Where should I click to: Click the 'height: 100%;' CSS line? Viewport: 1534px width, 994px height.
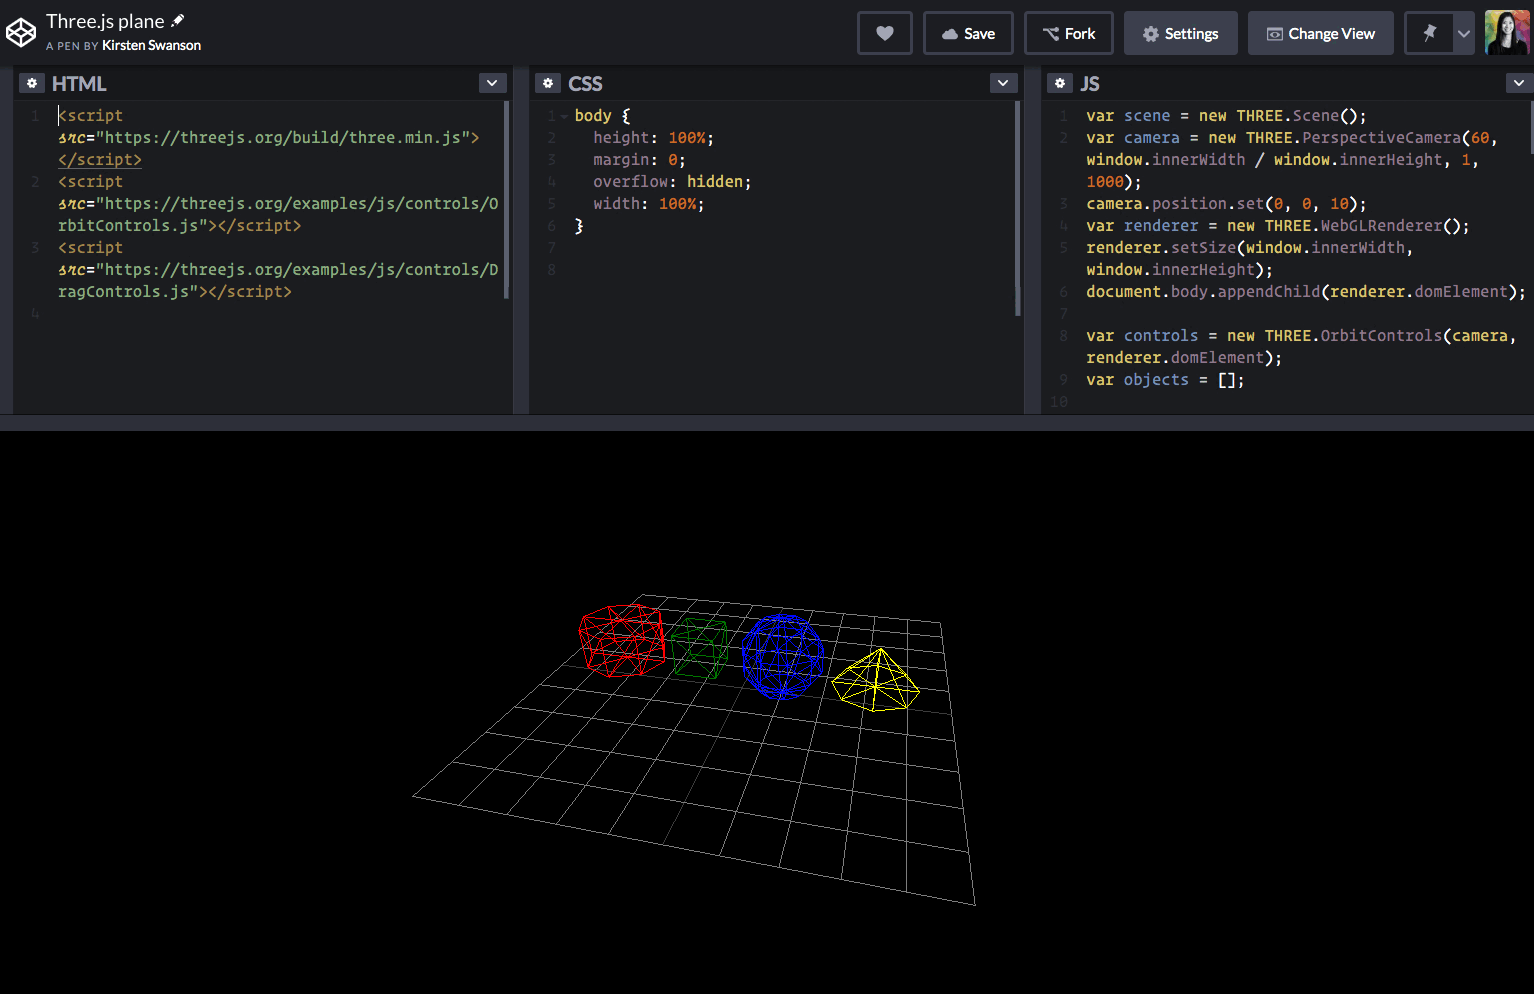point(653,138)
